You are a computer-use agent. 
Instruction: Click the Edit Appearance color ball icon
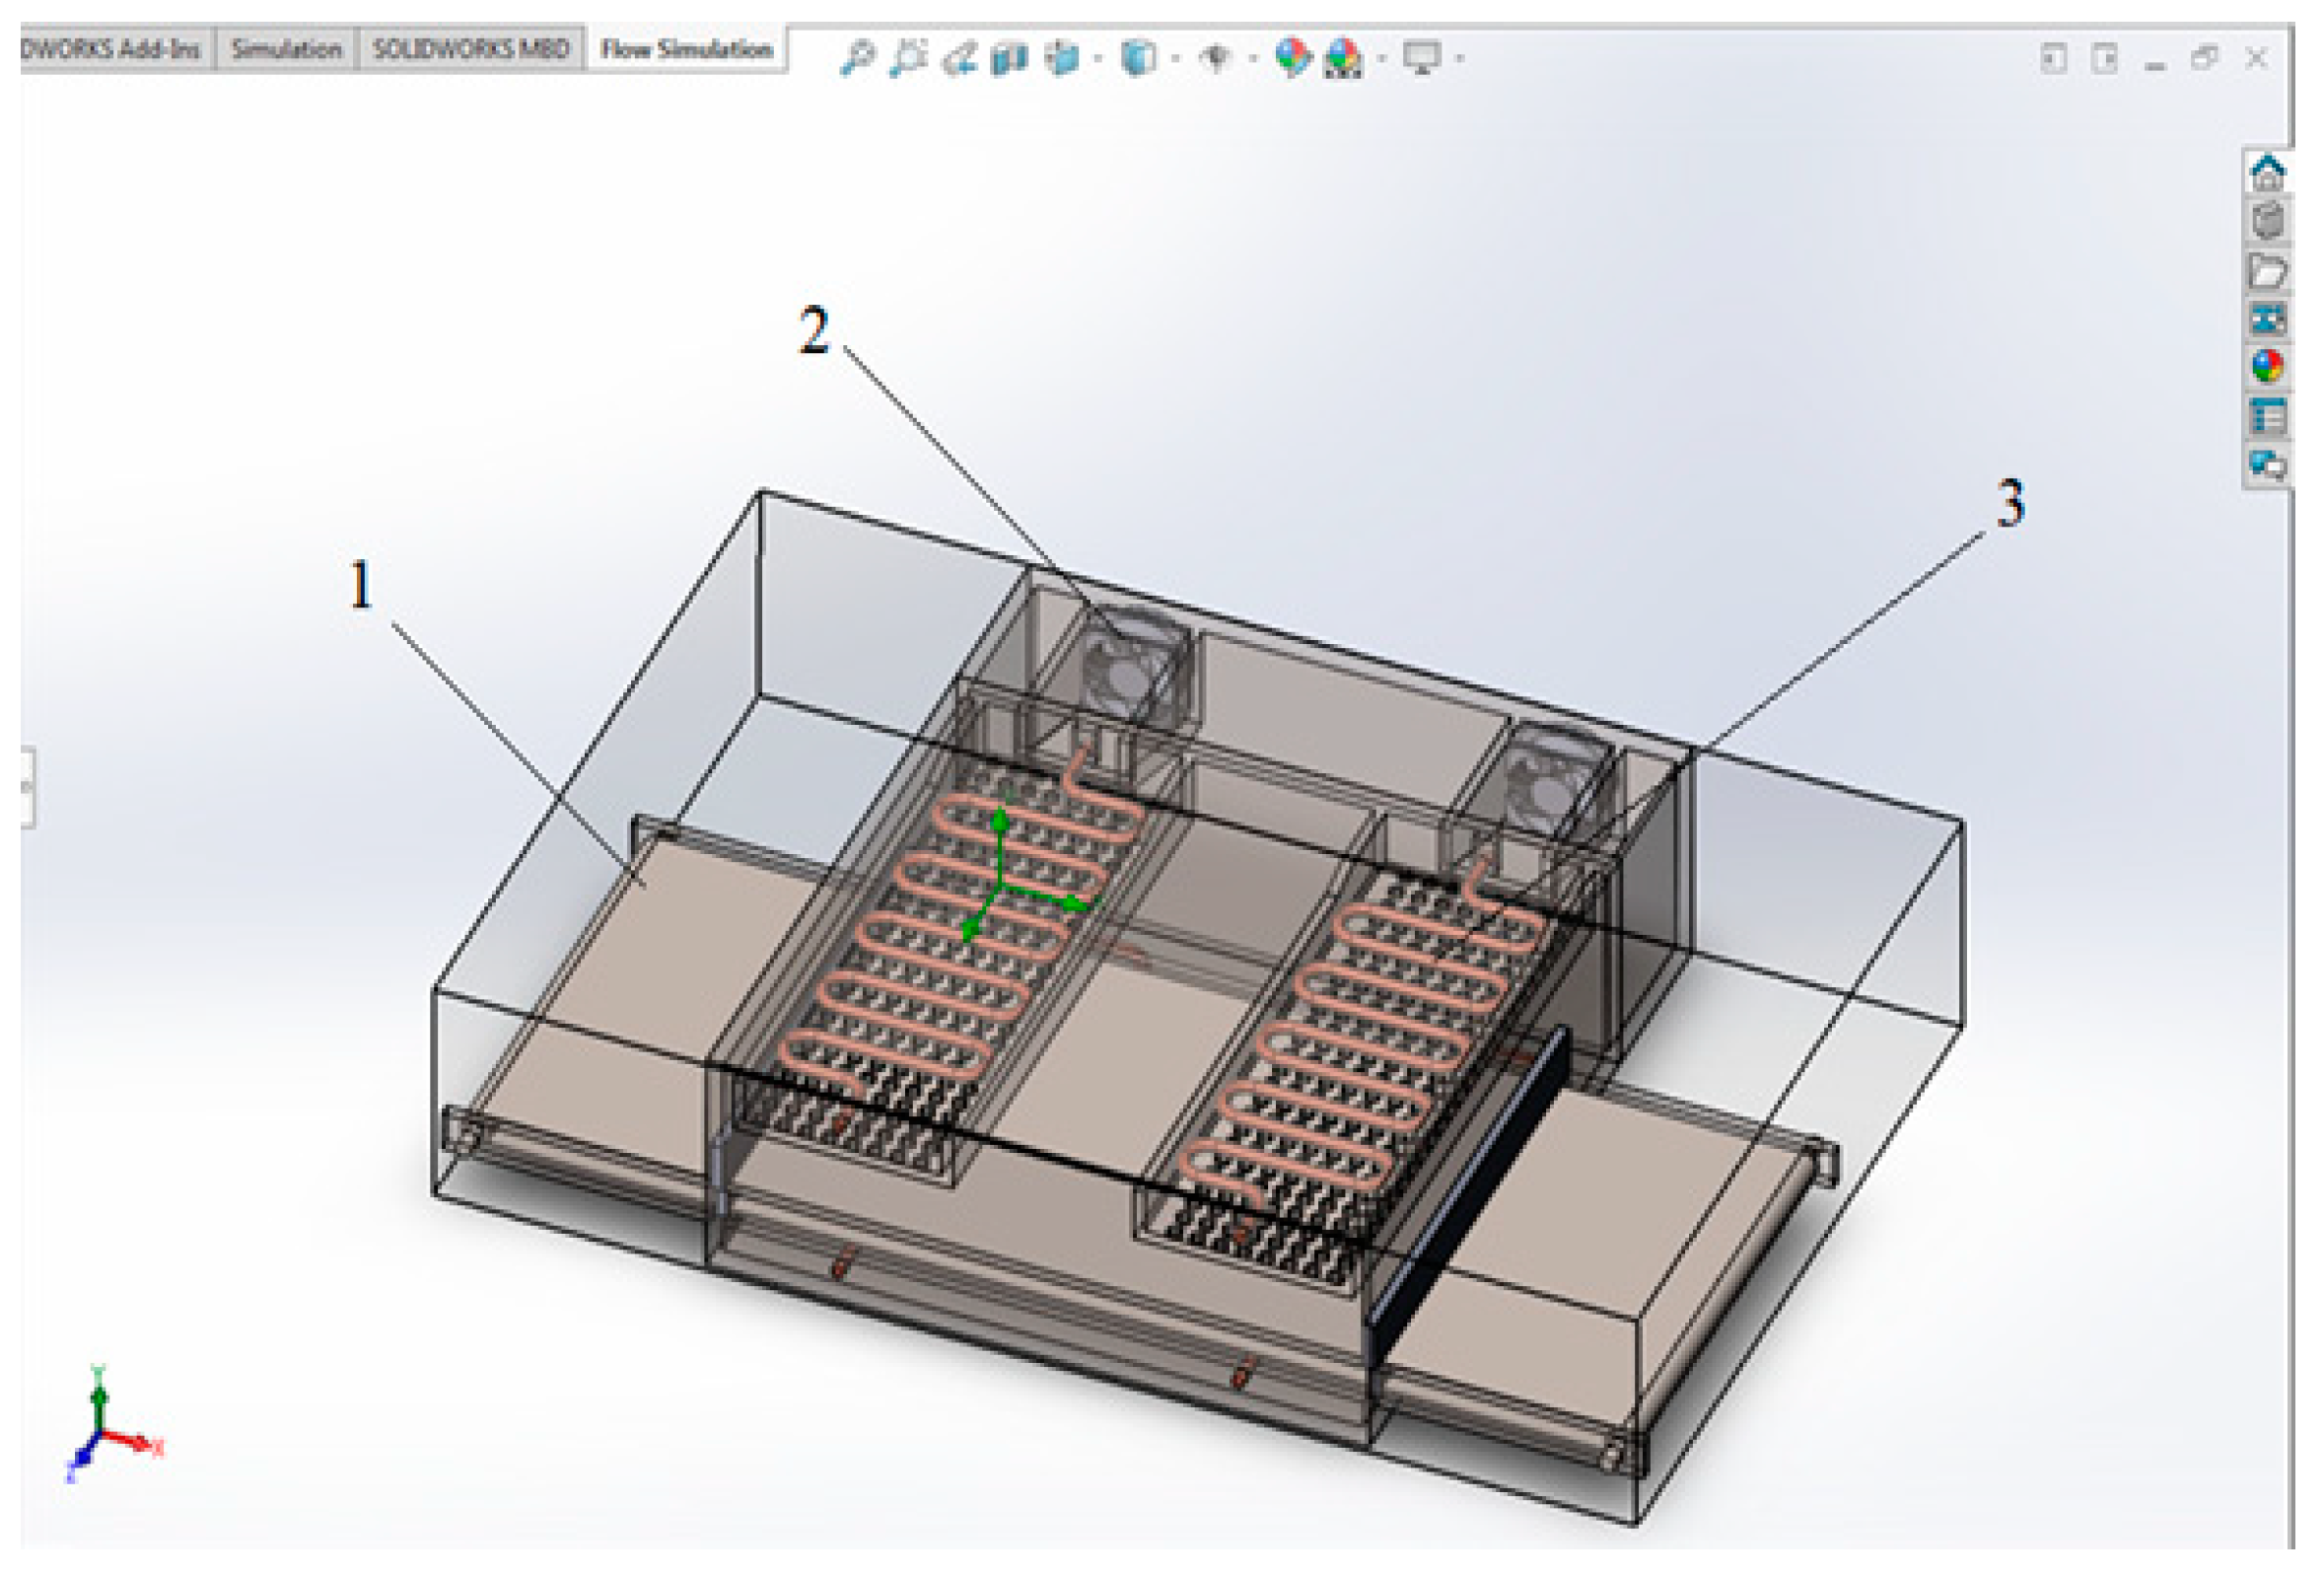click(1292, 58)
